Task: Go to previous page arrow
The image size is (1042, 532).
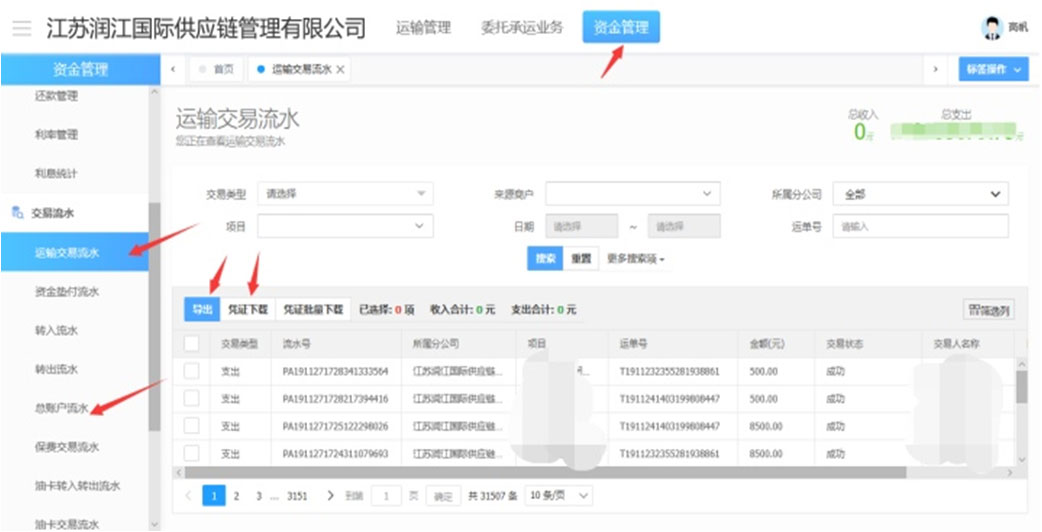Action: click(188, 495)
